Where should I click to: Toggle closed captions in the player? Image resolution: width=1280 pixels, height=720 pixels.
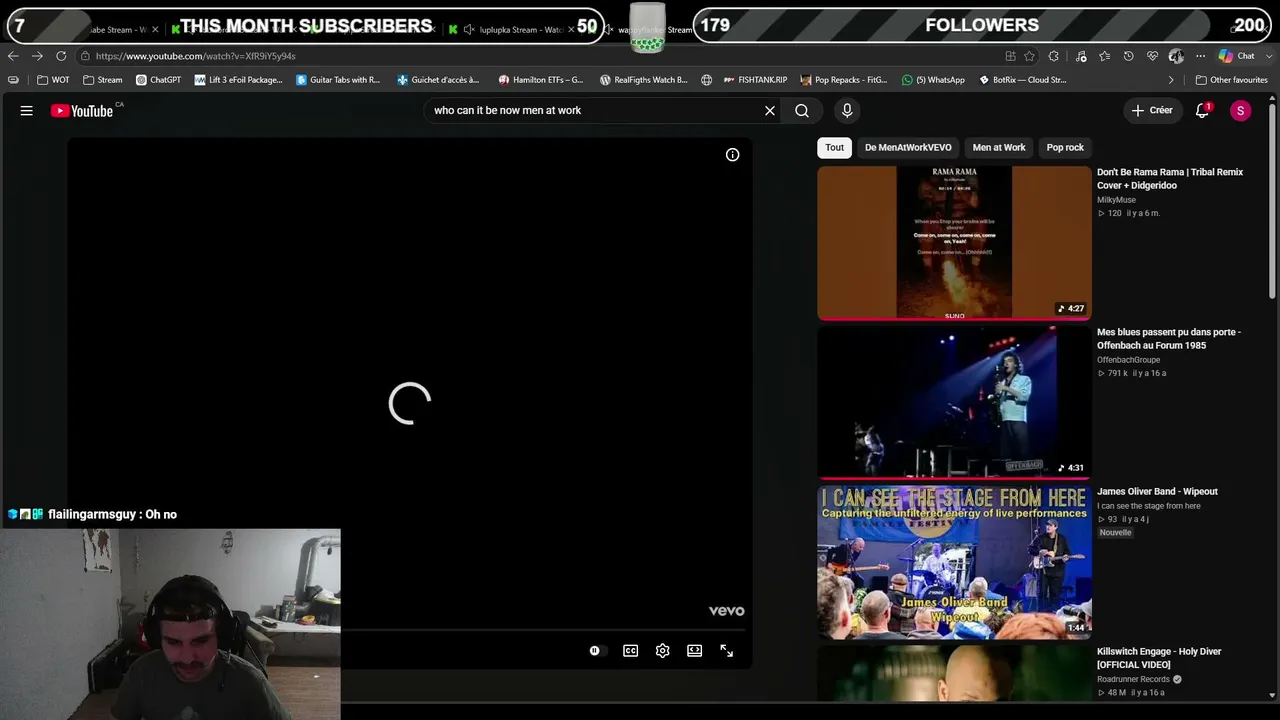coord(631,651)
